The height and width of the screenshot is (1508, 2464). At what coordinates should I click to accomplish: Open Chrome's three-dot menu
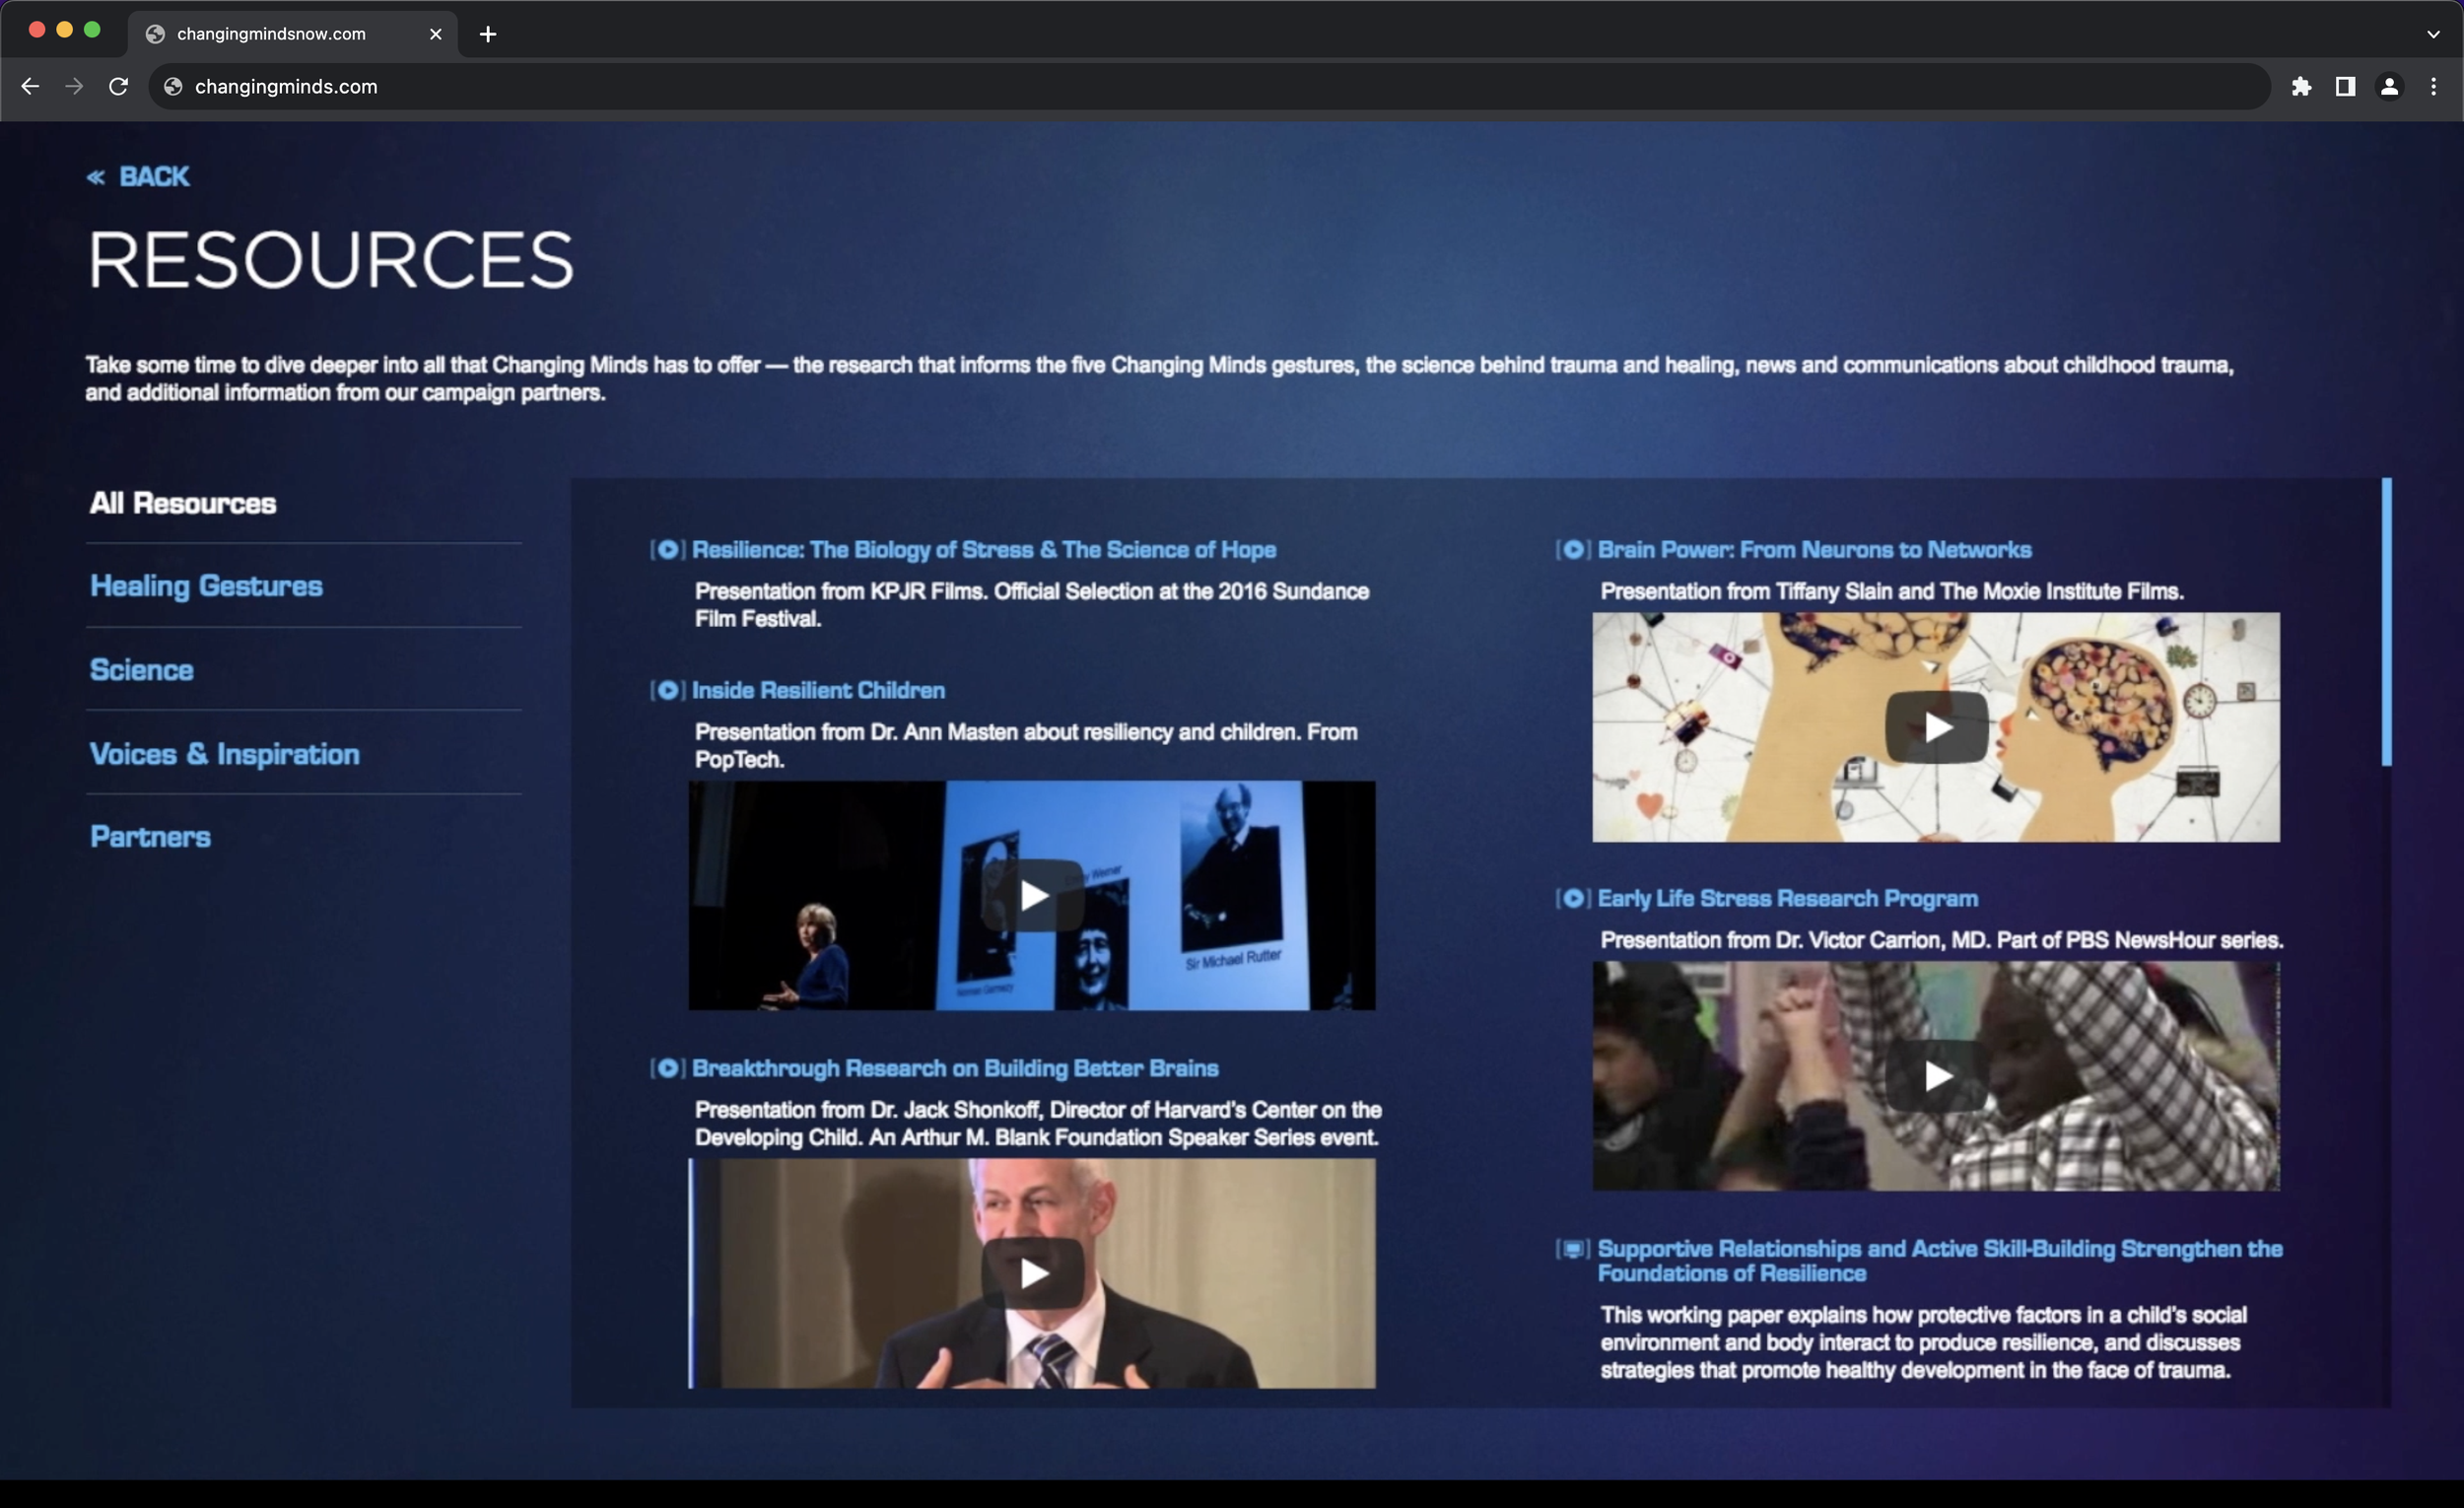[x=2433, y=87]
